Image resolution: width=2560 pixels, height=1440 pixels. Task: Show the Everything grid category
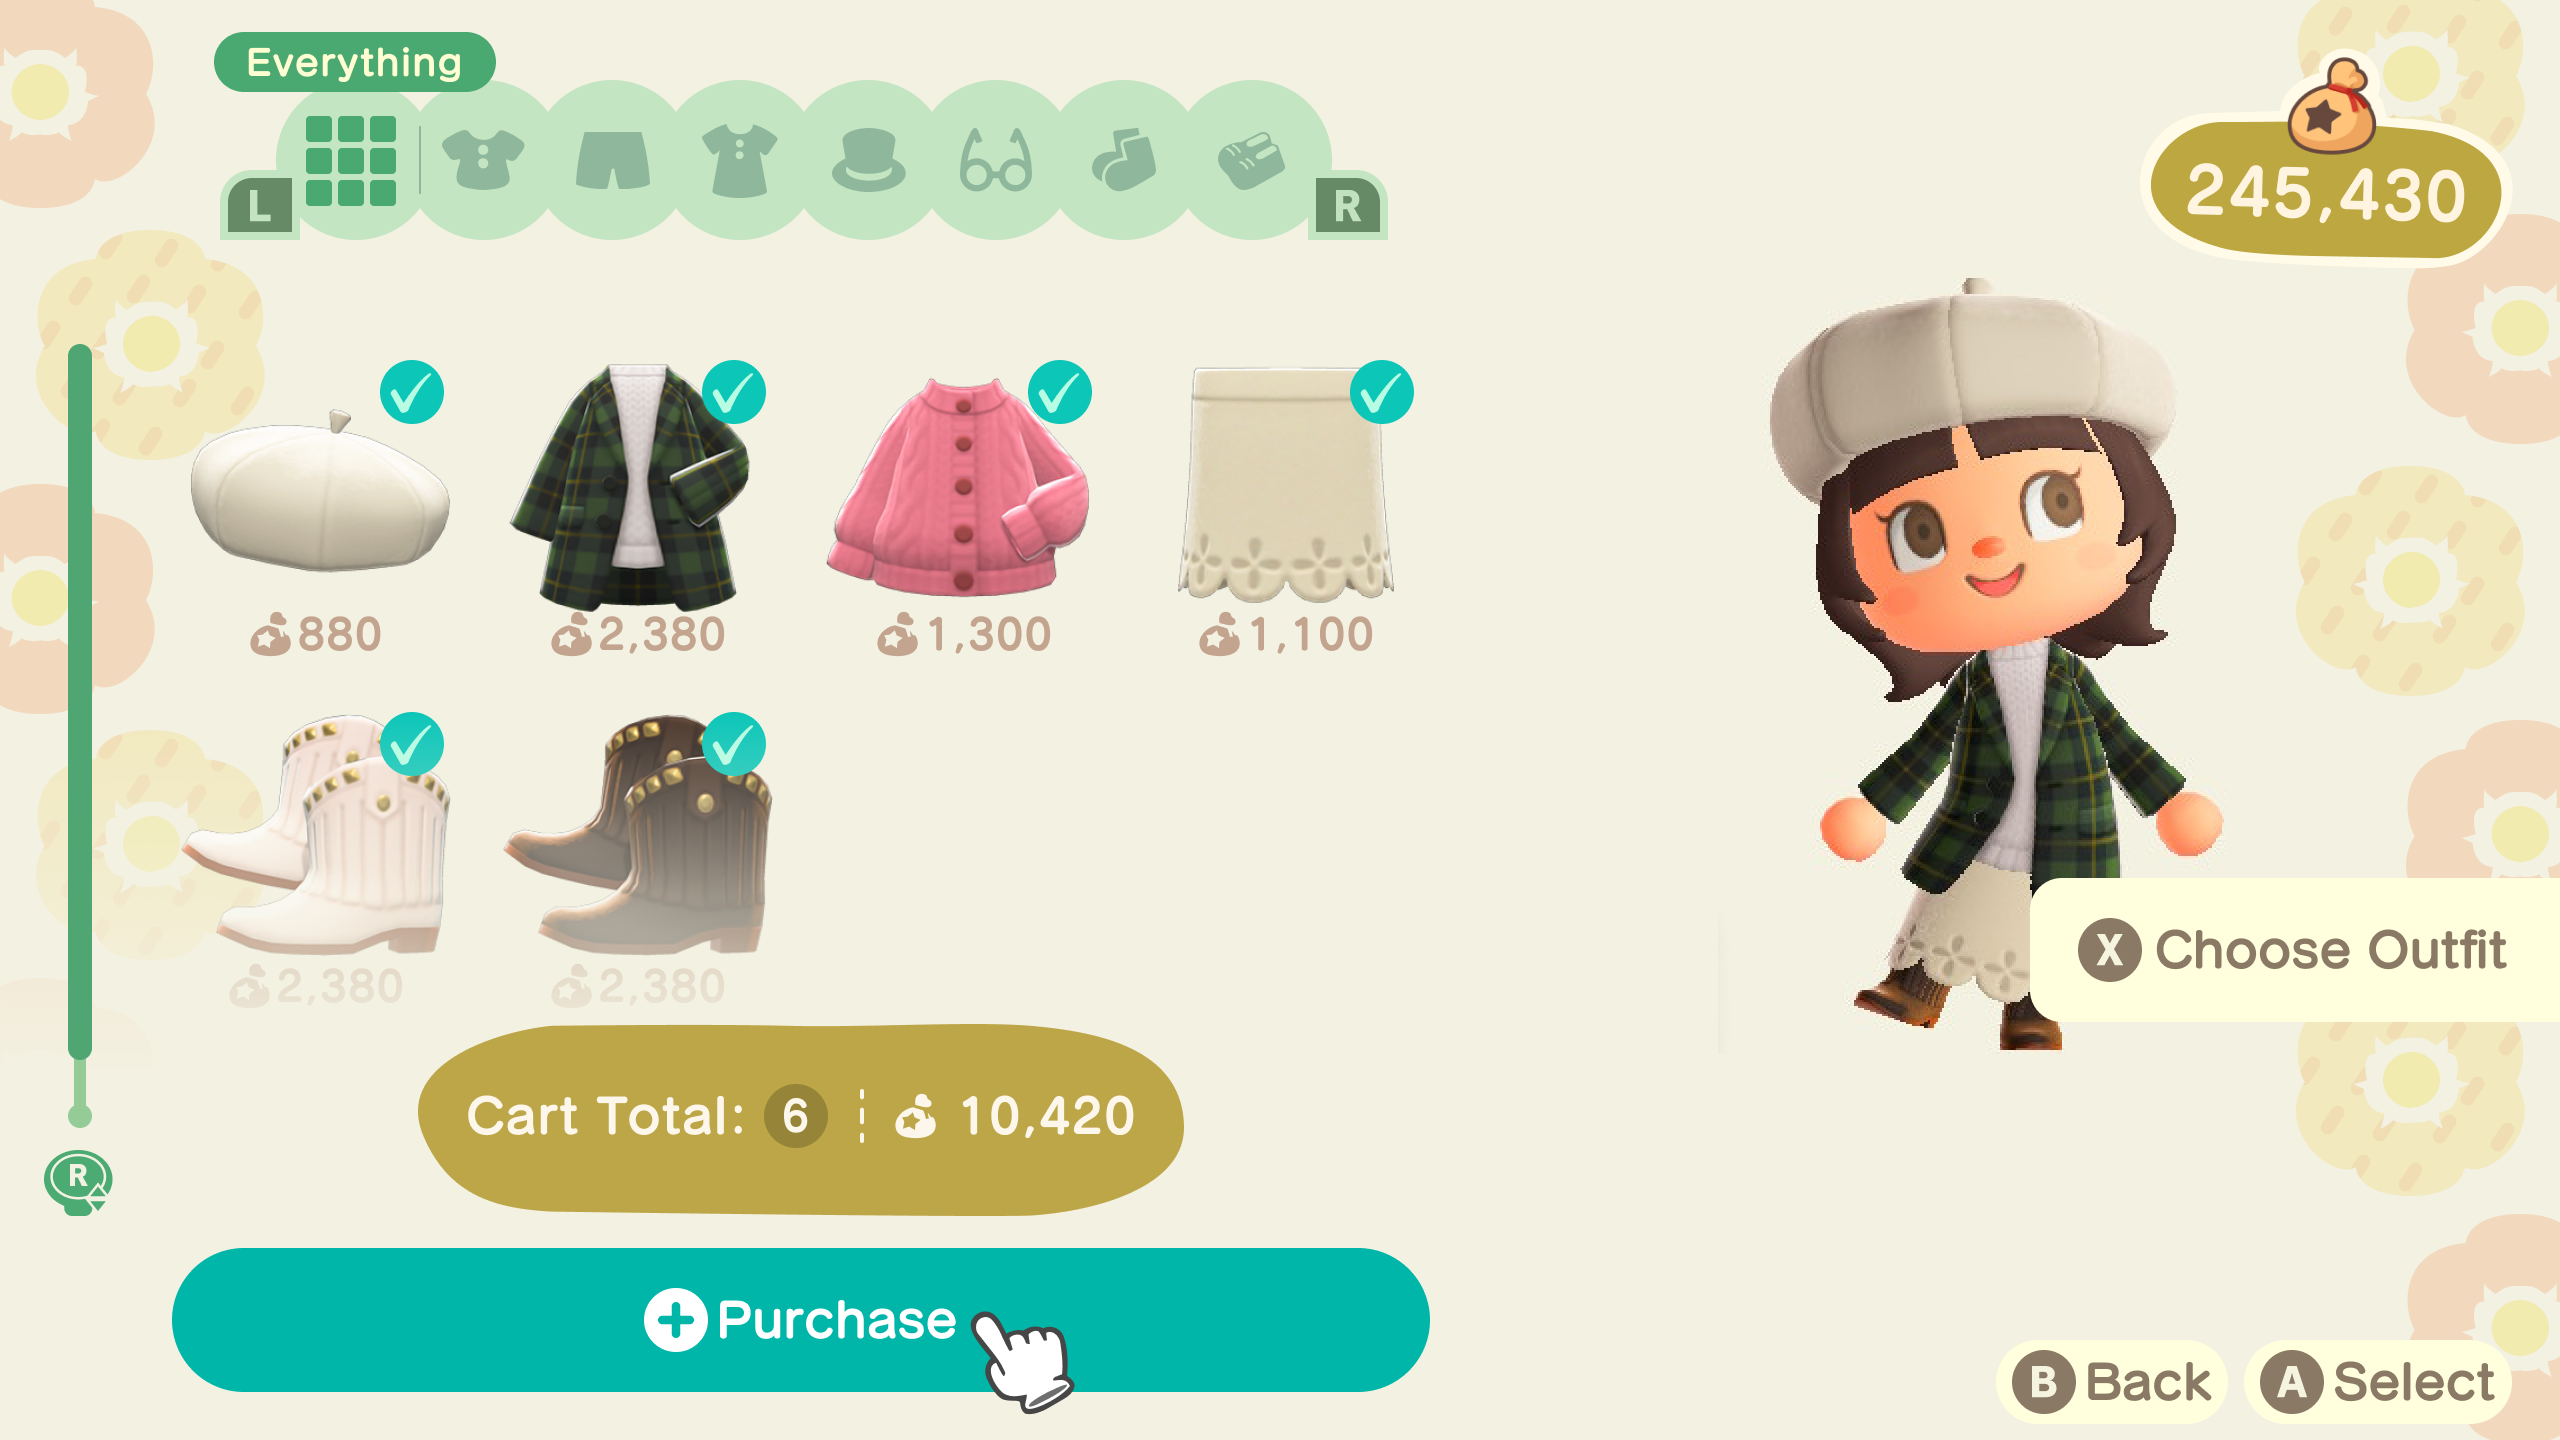[351, 160]
